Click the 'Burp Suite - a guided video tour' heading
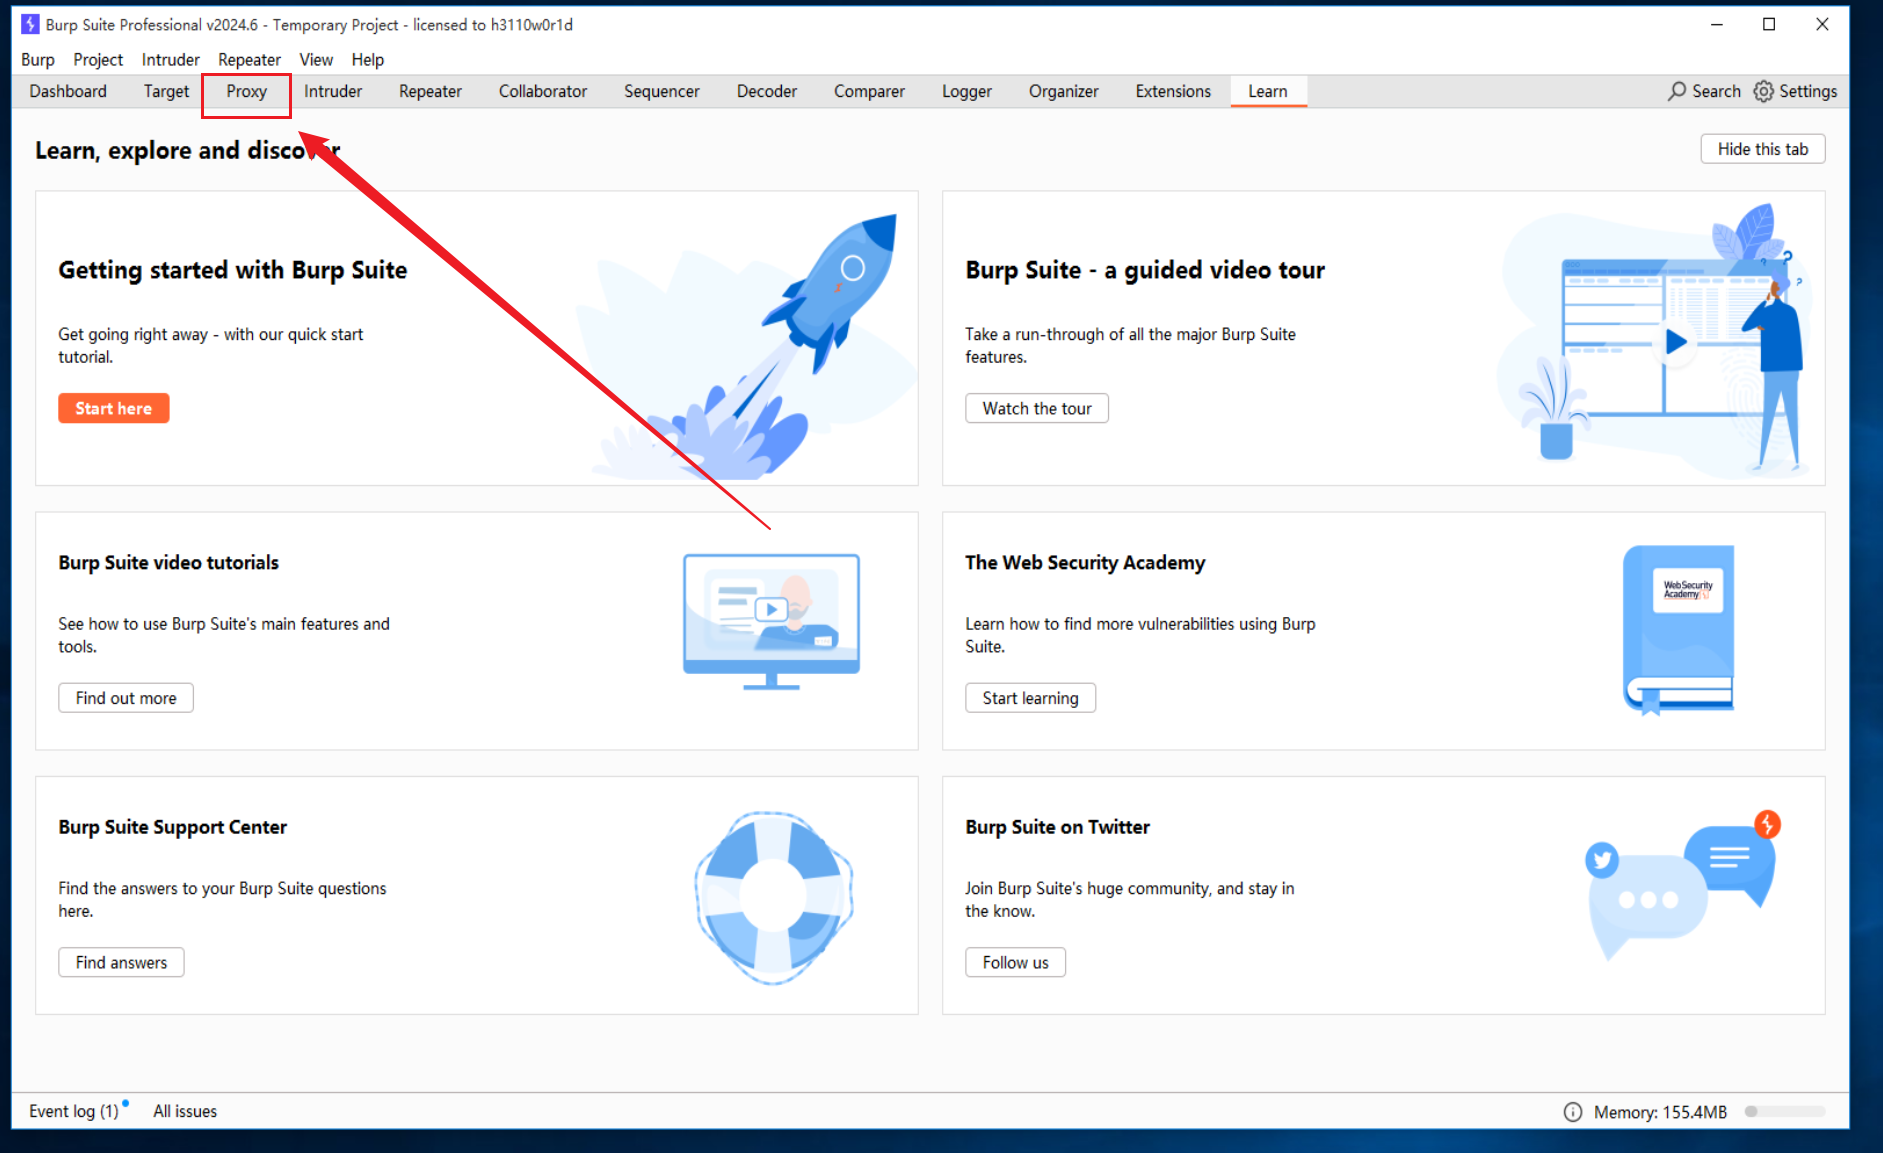The height and width of the screenshot is (1153, 1883). [x=1145, y=270]
